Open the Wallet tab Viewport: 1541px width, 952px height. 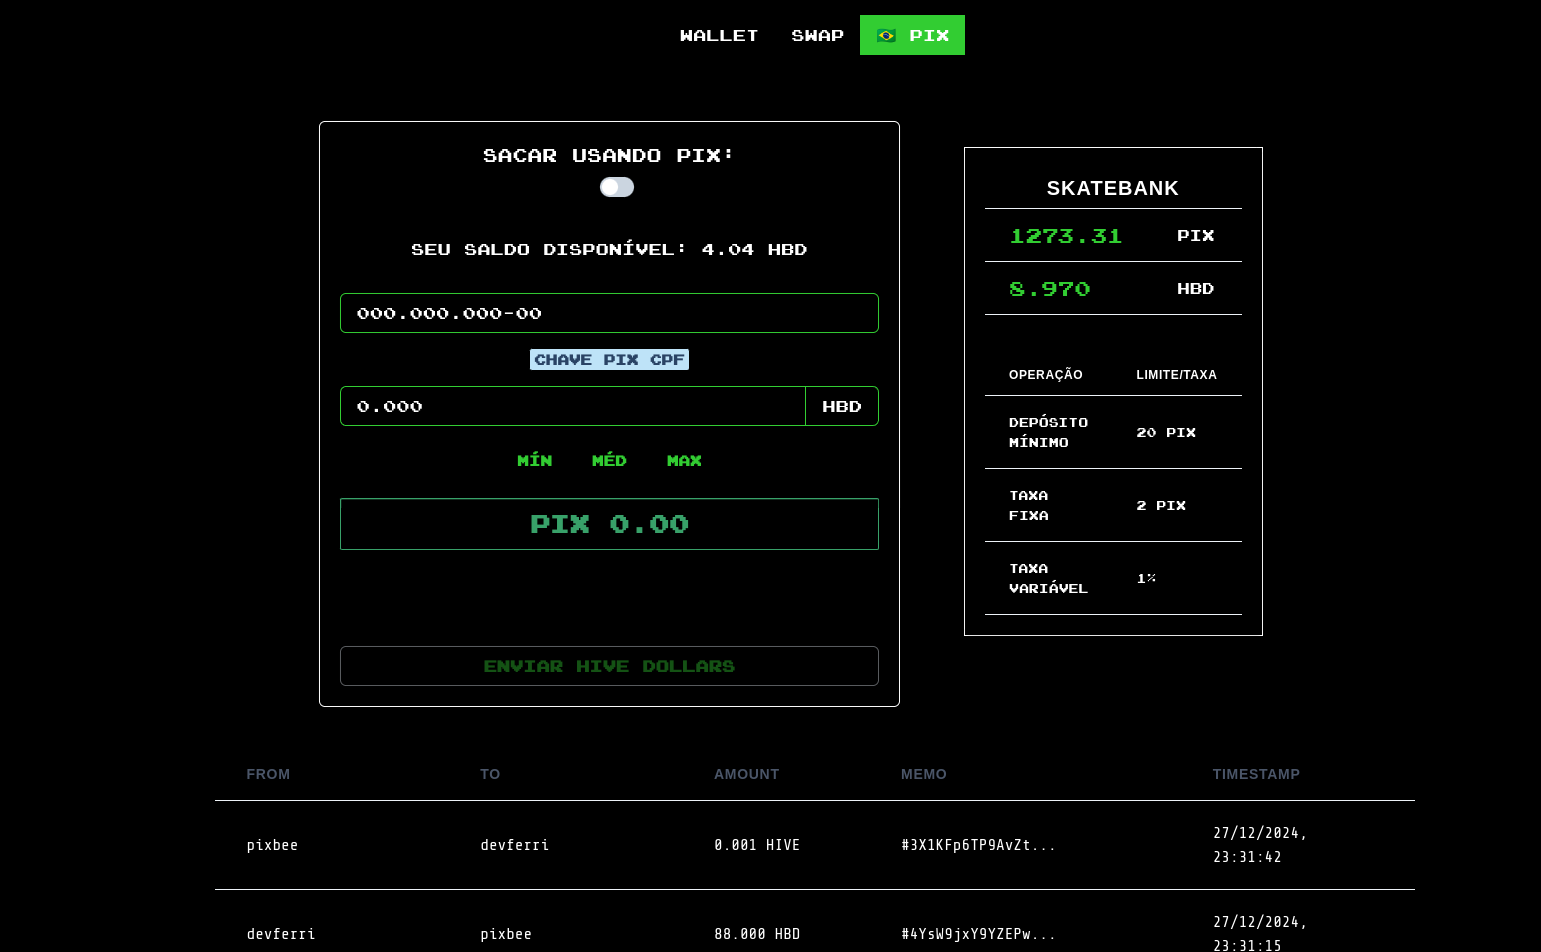tap(719, 35)
